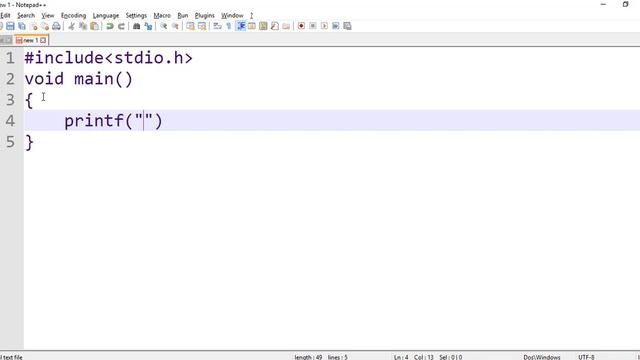Open the Plugins menu

pos(204,16)
